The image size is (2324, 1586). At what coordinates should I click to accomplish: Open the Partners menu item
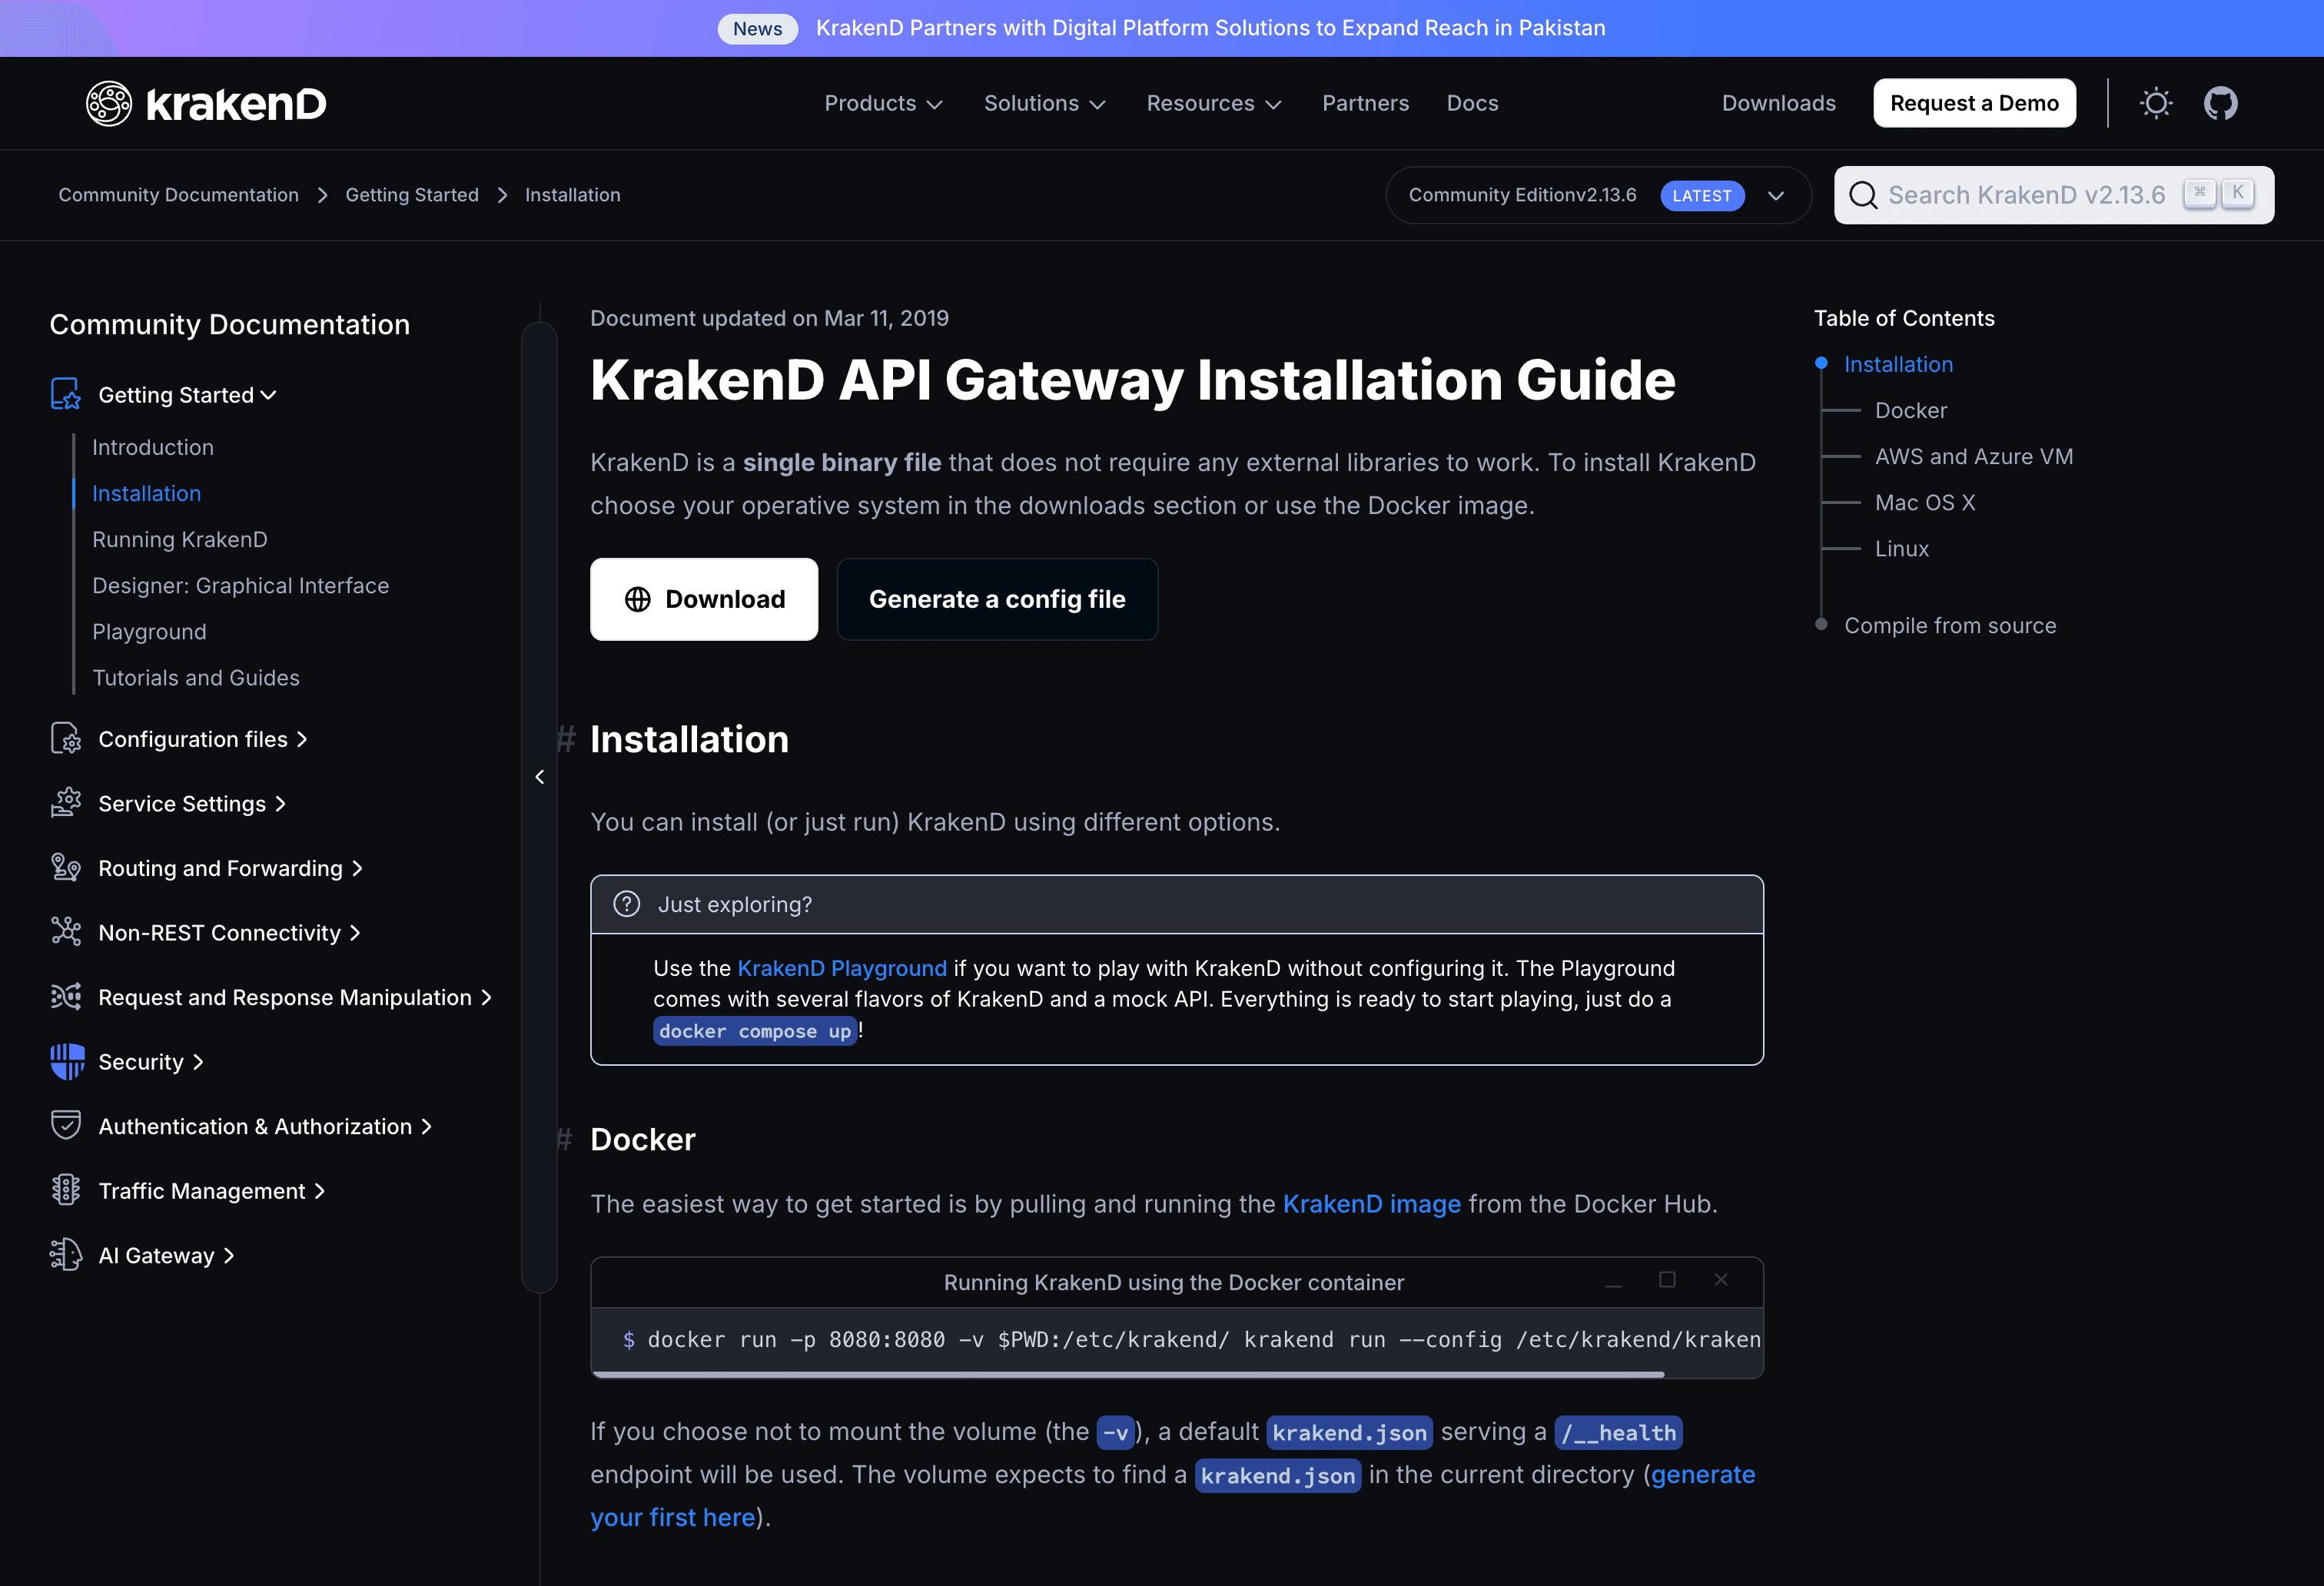coord(1365,103)
